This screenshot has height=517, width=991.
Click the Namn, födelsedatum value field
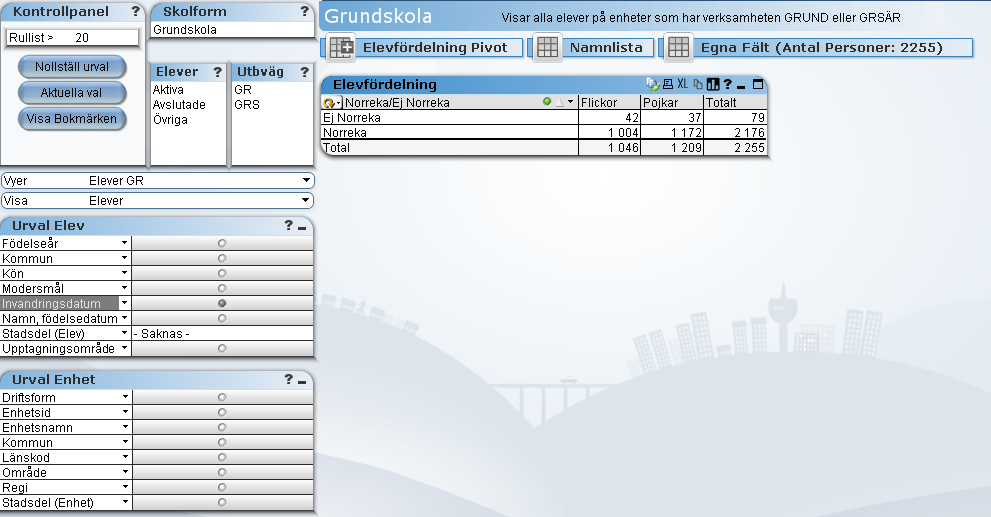pos(222,318)
